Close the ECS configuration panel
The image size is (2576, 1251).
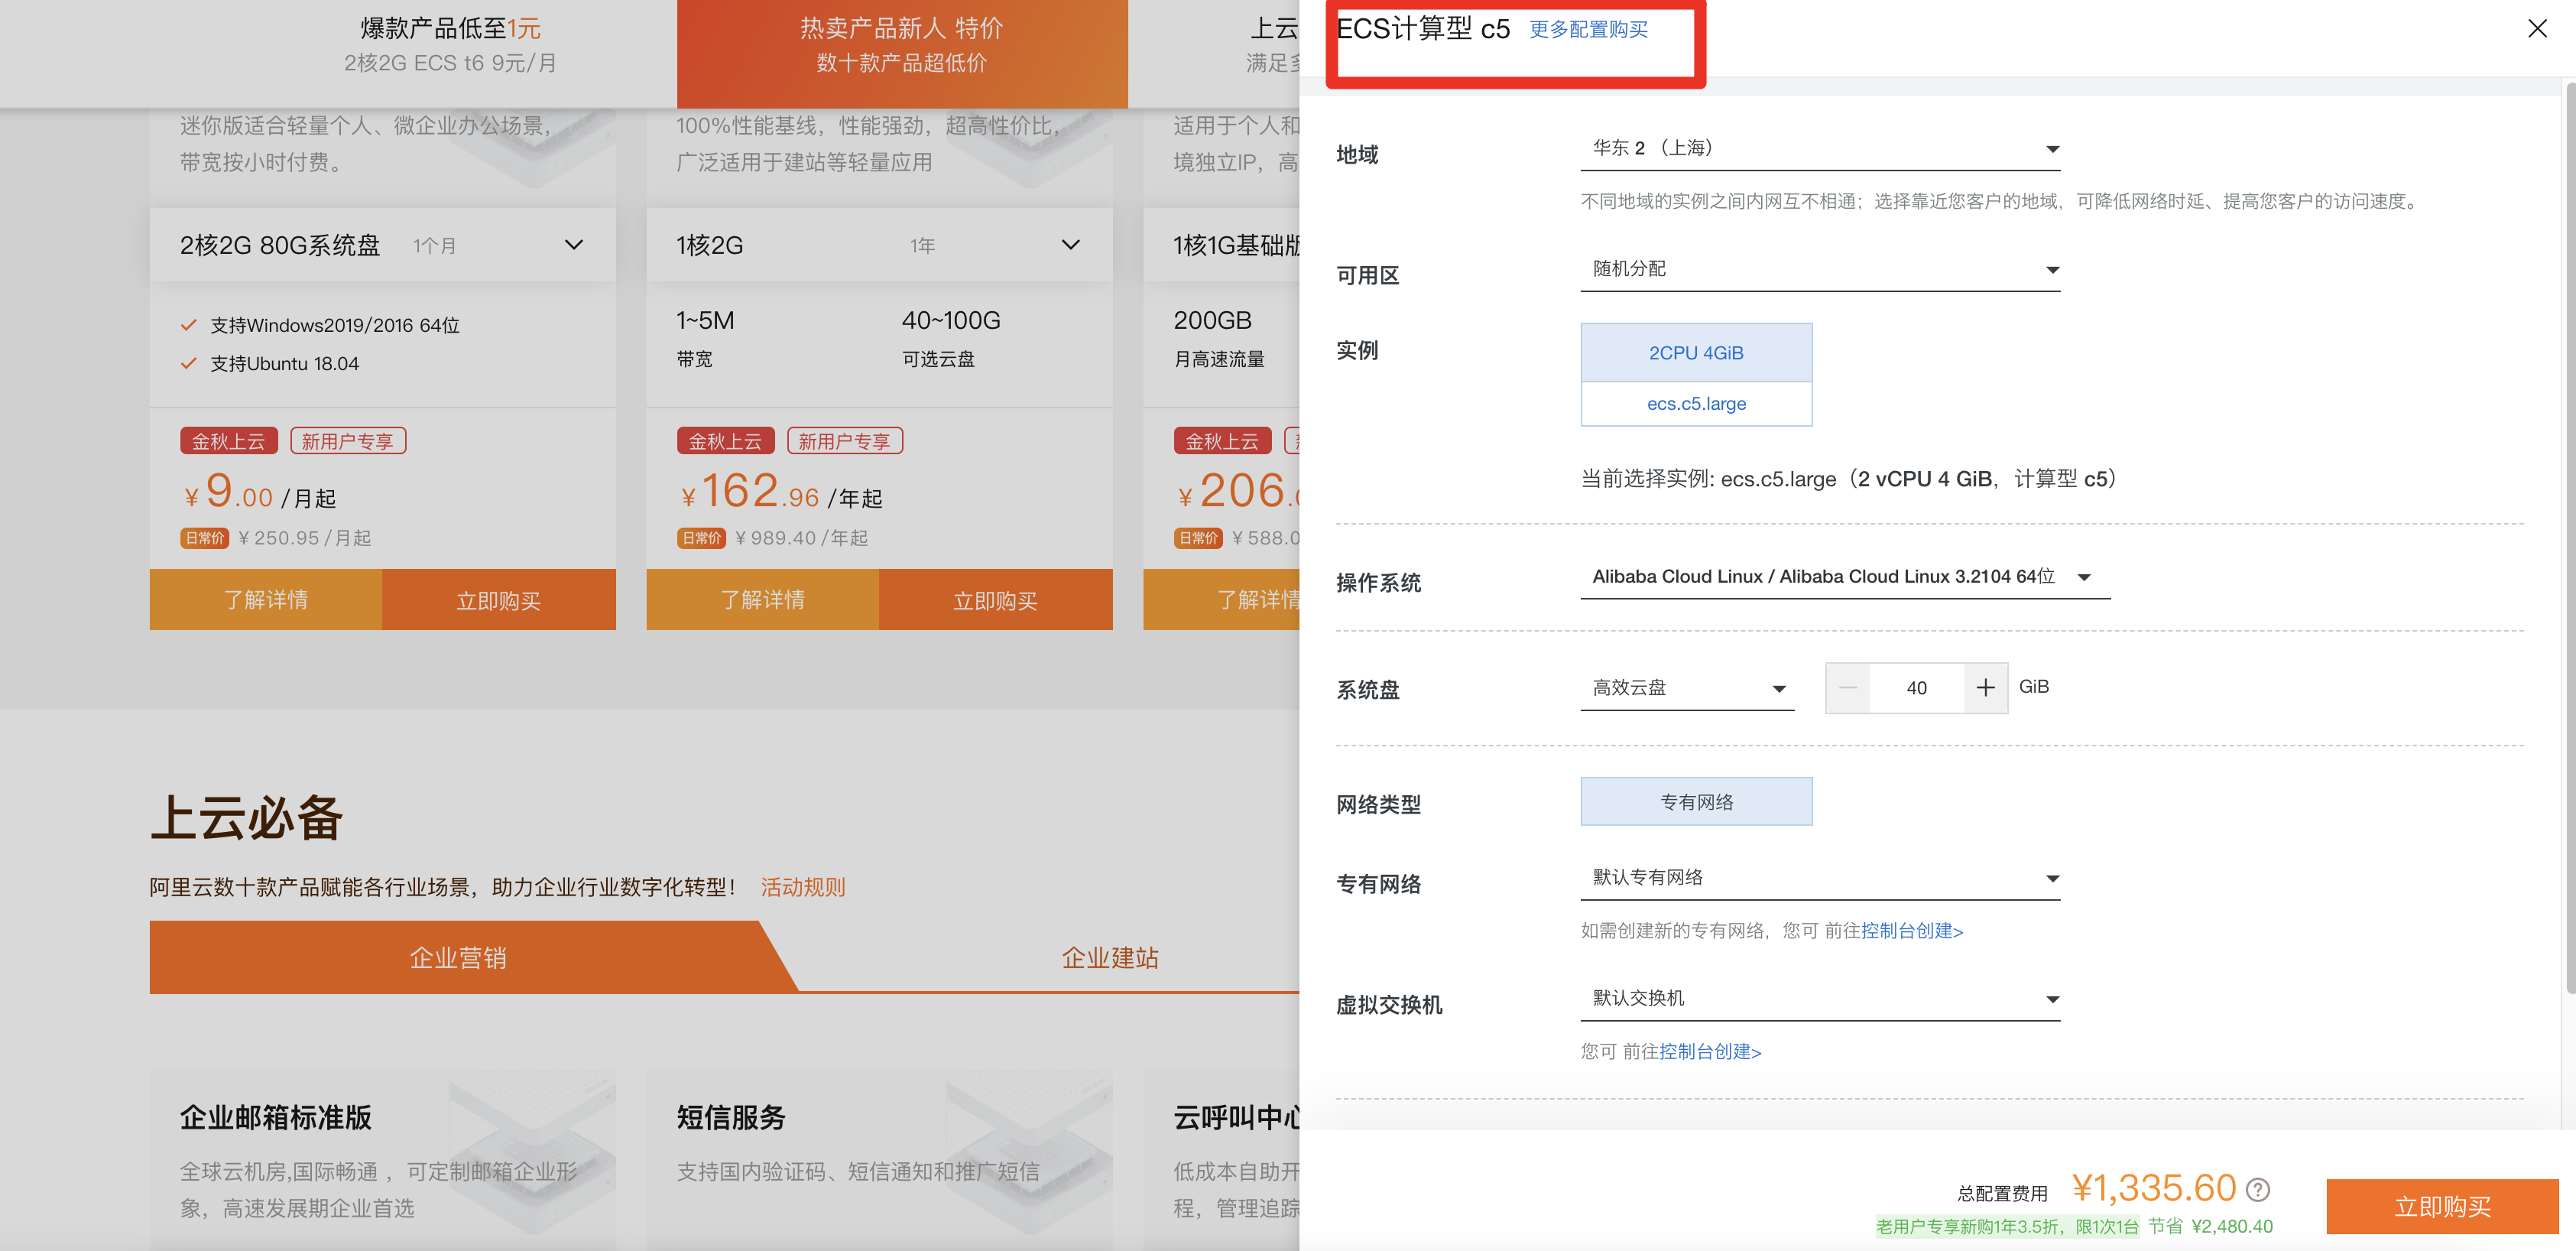[x=2537, y=28]
